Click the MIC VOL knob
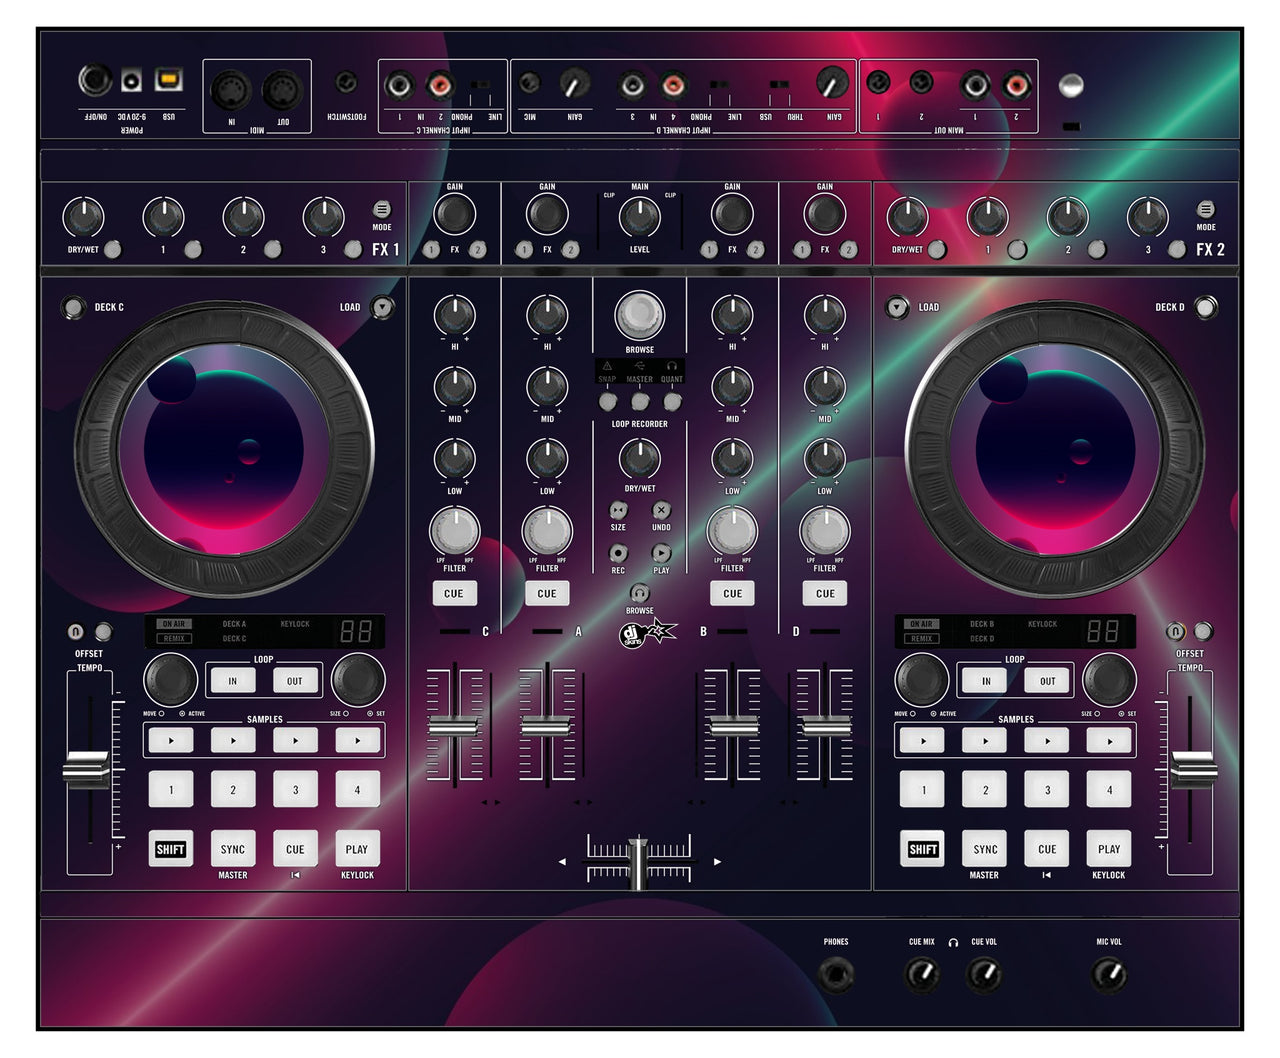Viewport: 1280px width, 1058px height. (1108, 973)
